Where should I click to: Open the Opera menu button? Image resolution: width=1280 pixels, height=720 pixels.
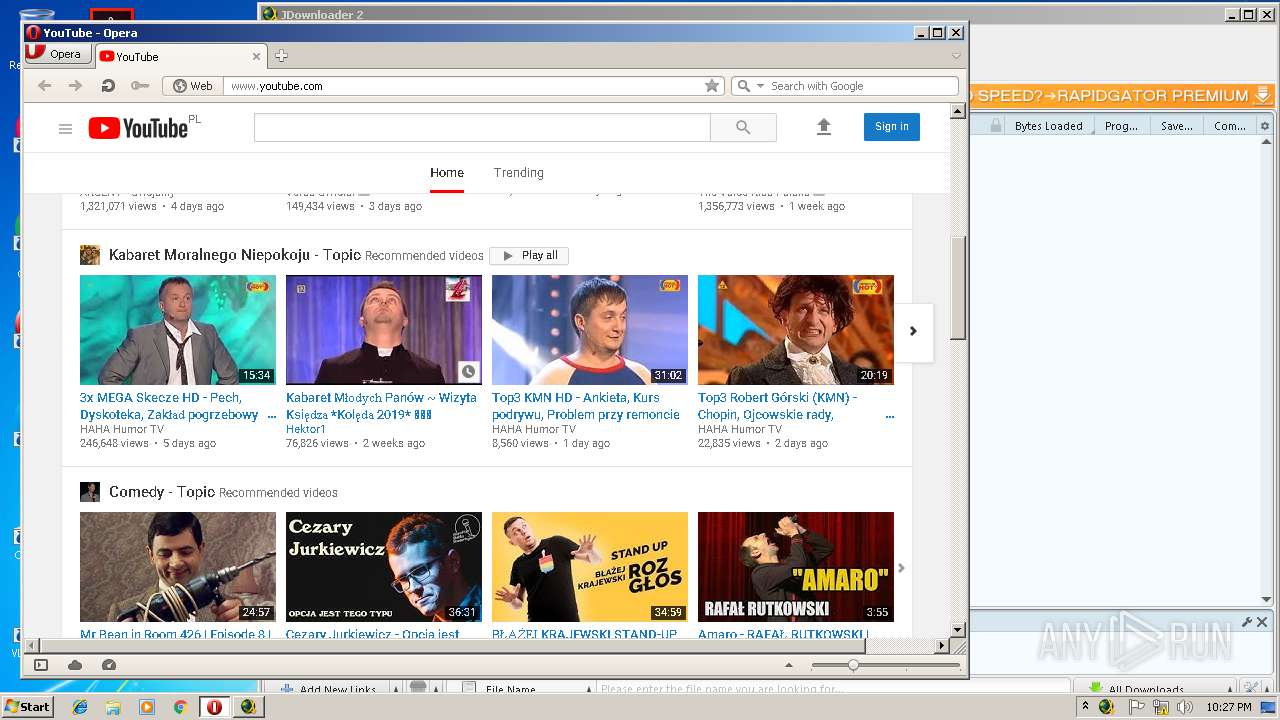[x=57, y=54]
